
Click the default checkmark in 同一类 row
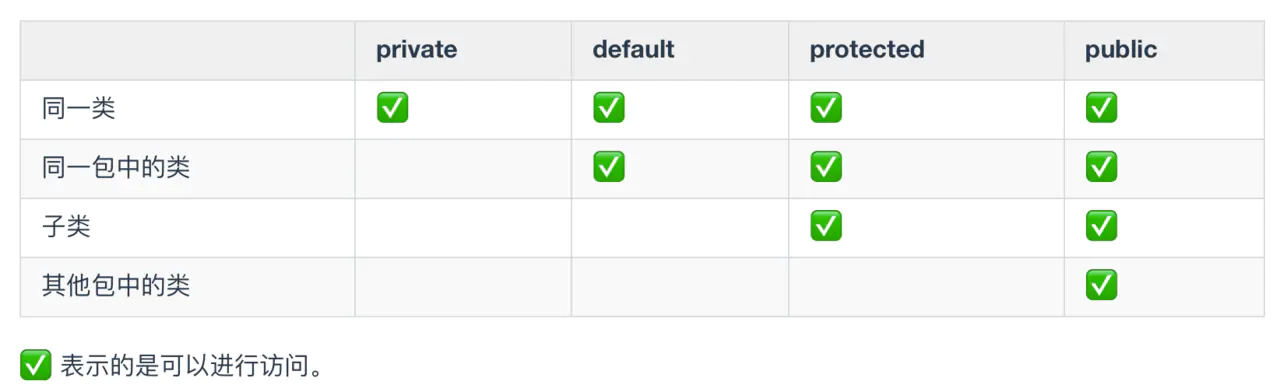(609, 108)
